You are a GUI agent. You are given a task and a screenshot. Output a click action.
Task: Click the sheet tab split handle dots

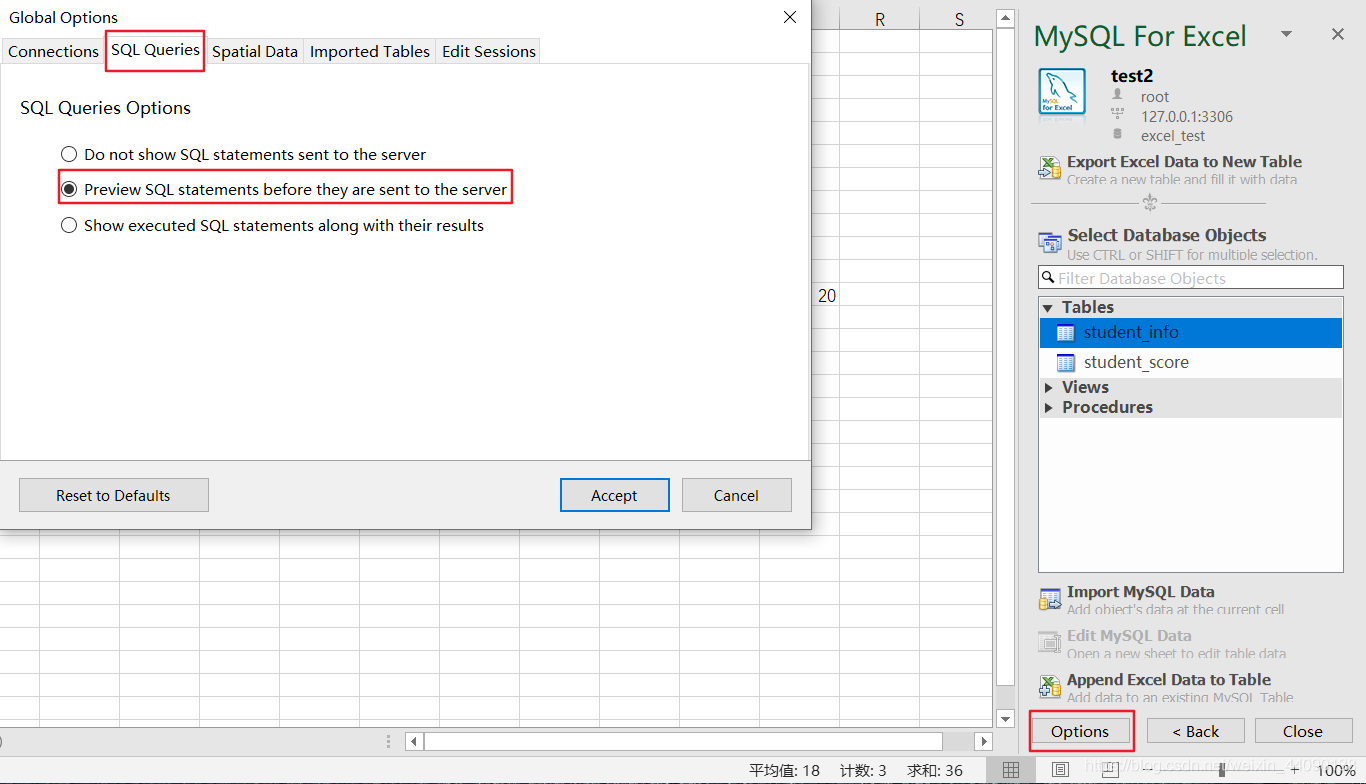(x=389, y=741)
